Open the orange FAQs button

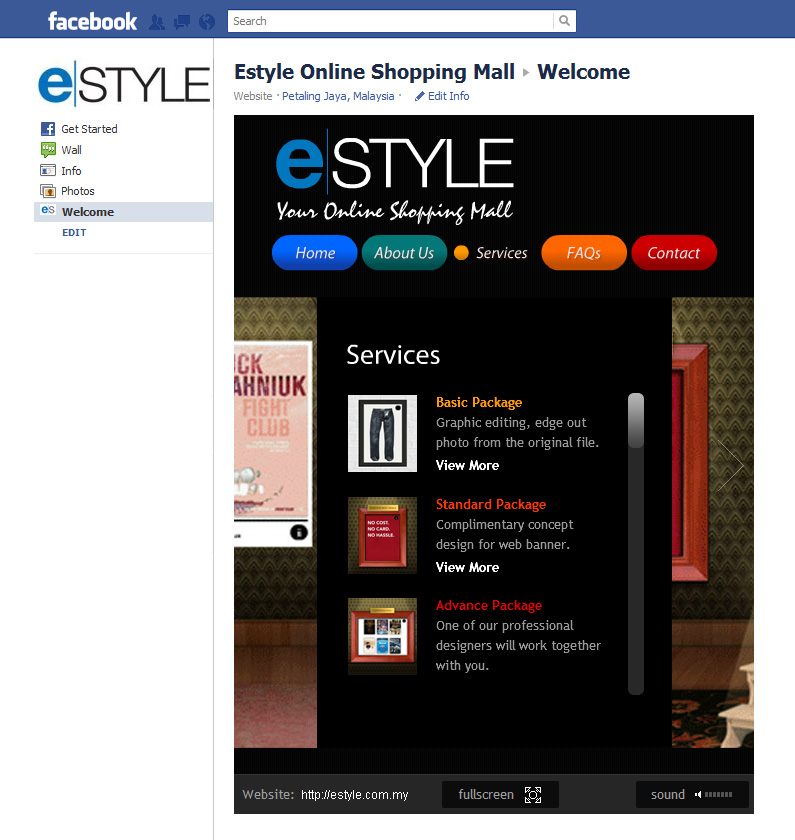[583, 253]
